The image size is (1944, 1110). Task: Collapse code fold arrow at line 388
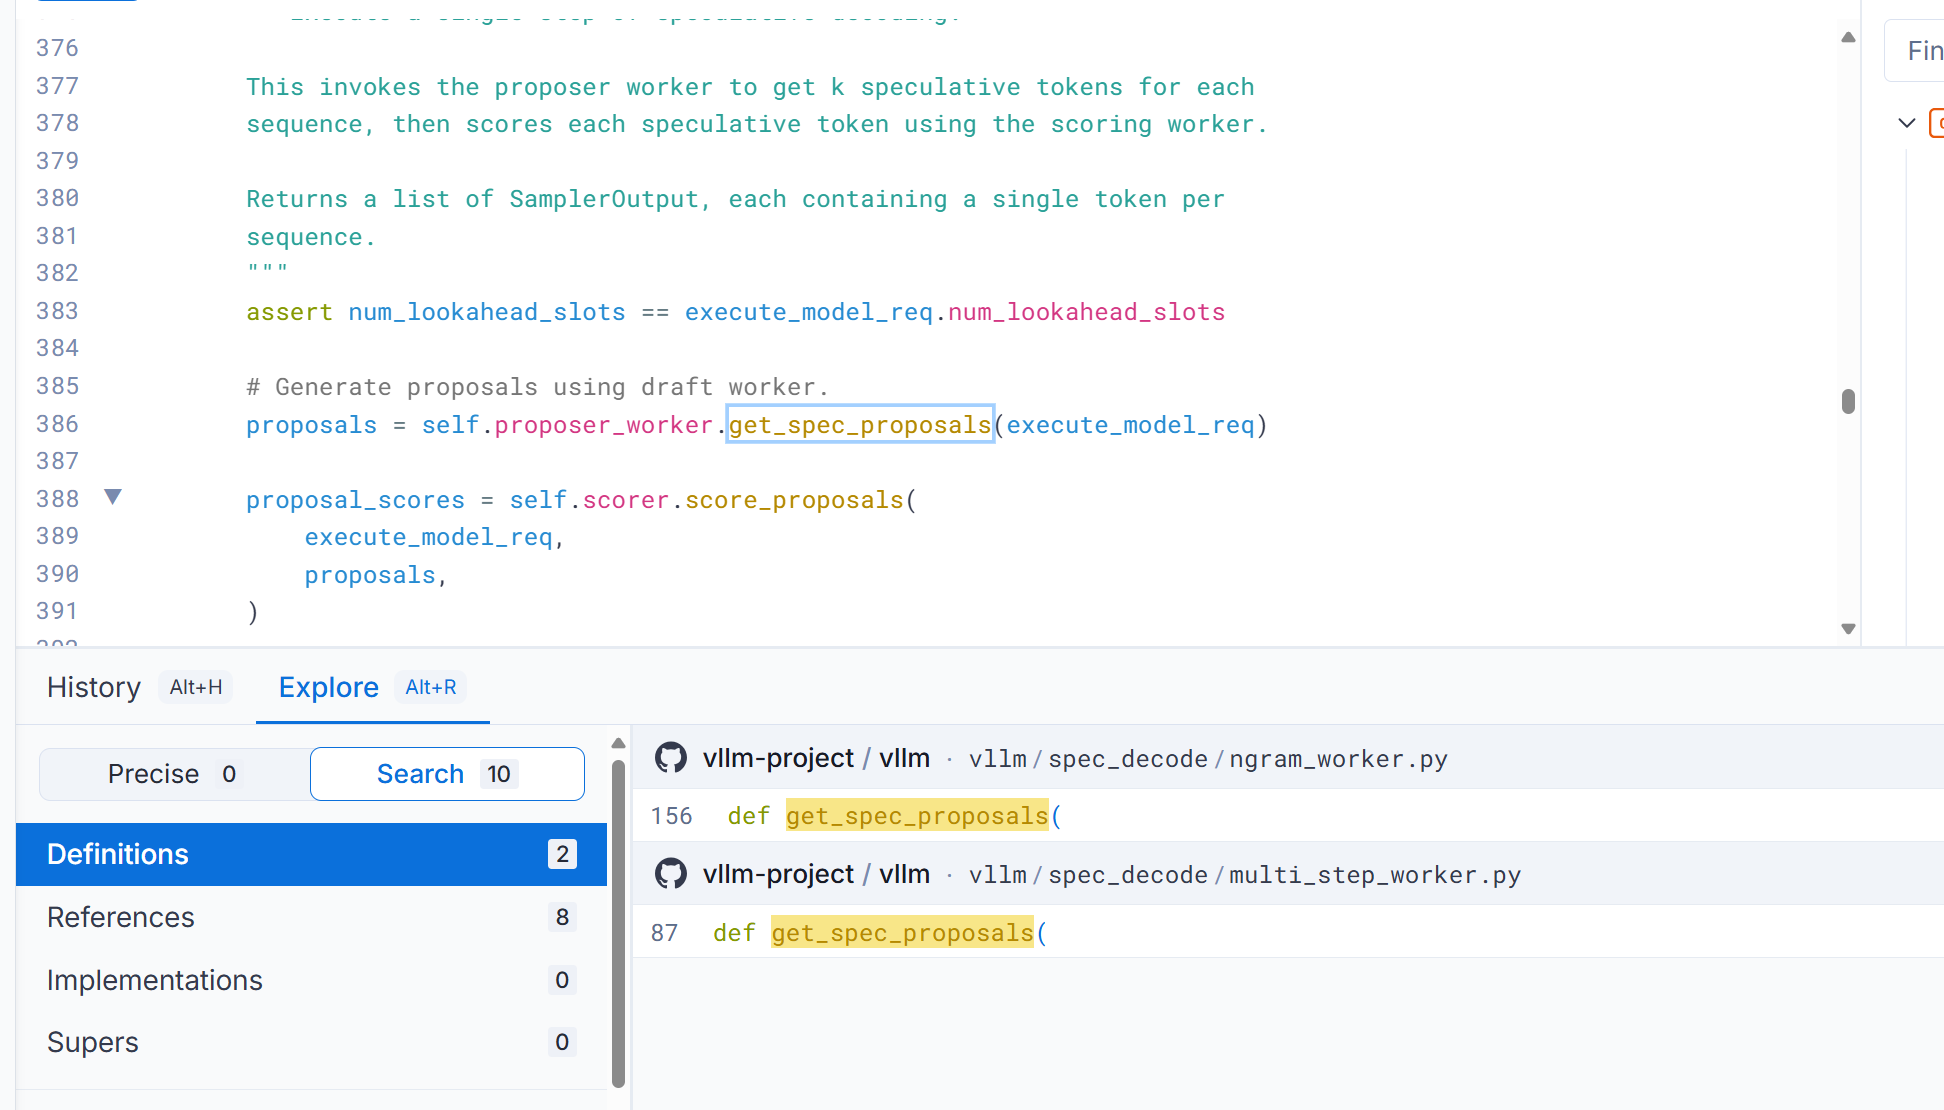coord(113,497)
